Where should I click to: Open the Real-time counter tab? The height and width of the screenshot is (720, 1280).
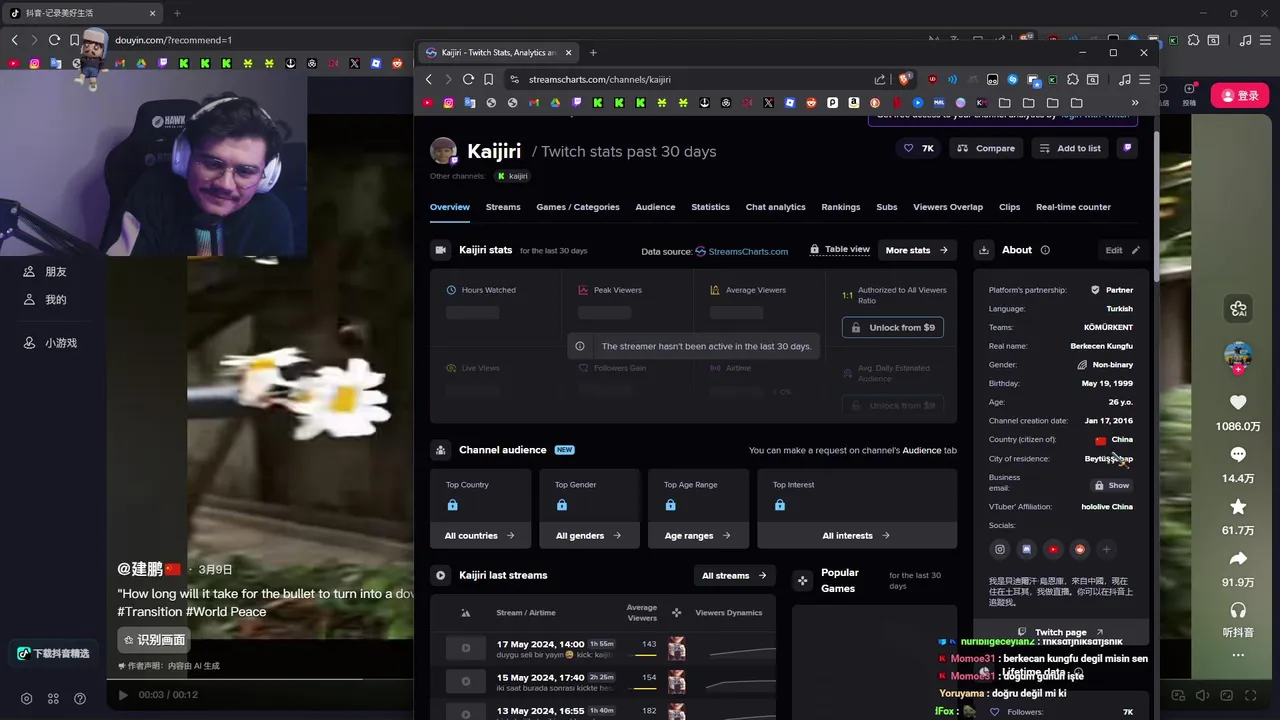coord(1073,207)
